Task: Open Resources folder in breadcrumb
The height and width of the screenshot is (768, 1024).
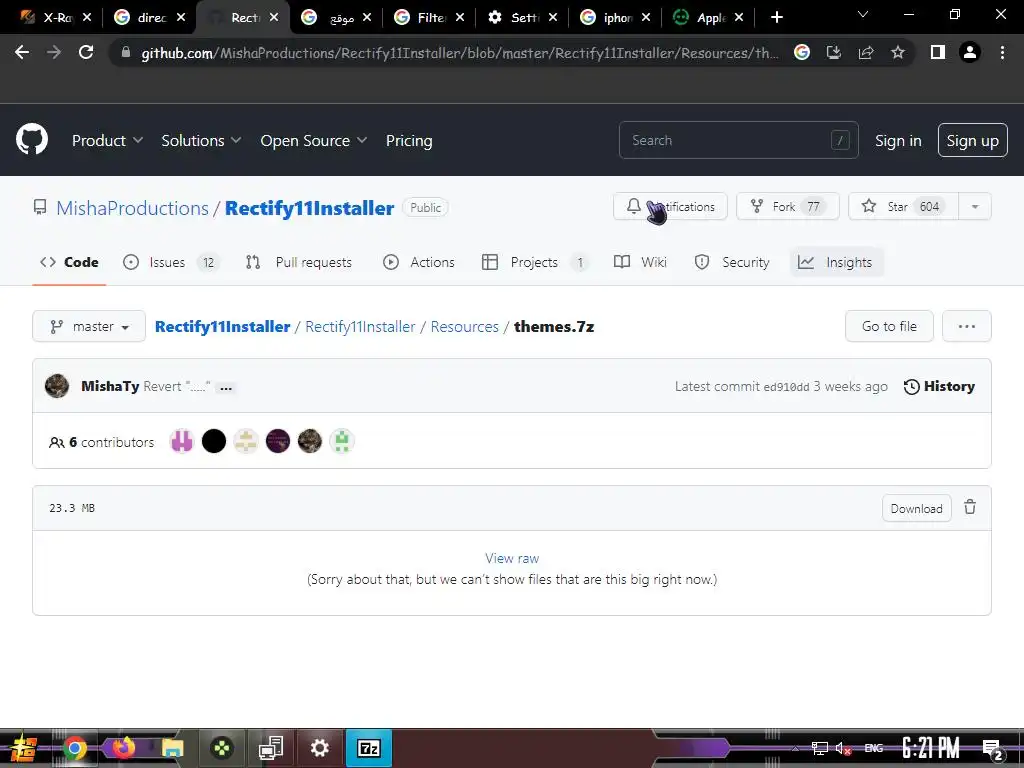Action: point(464,327)
